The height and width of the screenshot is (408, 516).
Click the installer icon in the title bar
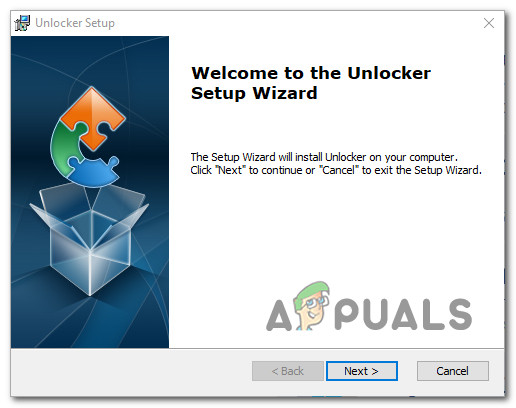click(22, 23)
